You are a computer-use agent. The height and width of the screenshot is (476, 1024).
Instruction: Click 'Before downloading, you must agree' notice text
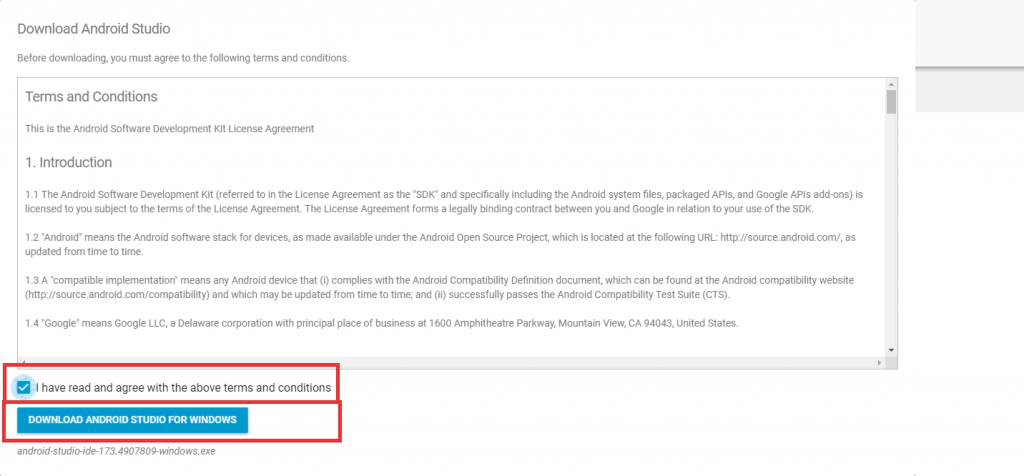tap(183, 58)
